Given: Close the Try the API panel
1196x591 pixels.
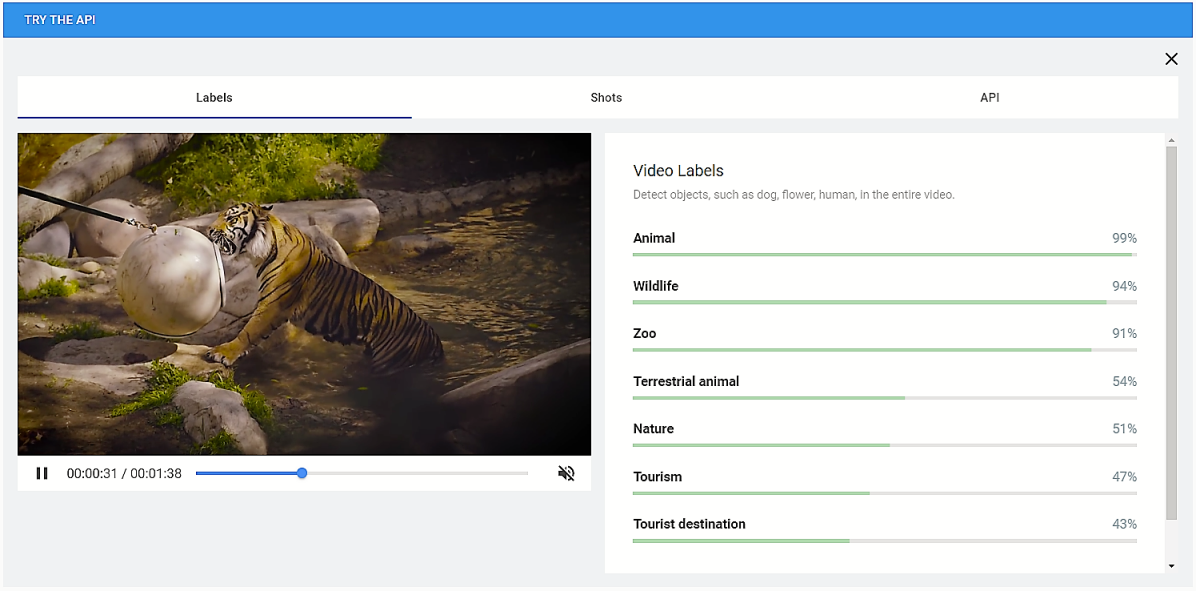Looking at the screenshot, I should tap(1171, 59).
